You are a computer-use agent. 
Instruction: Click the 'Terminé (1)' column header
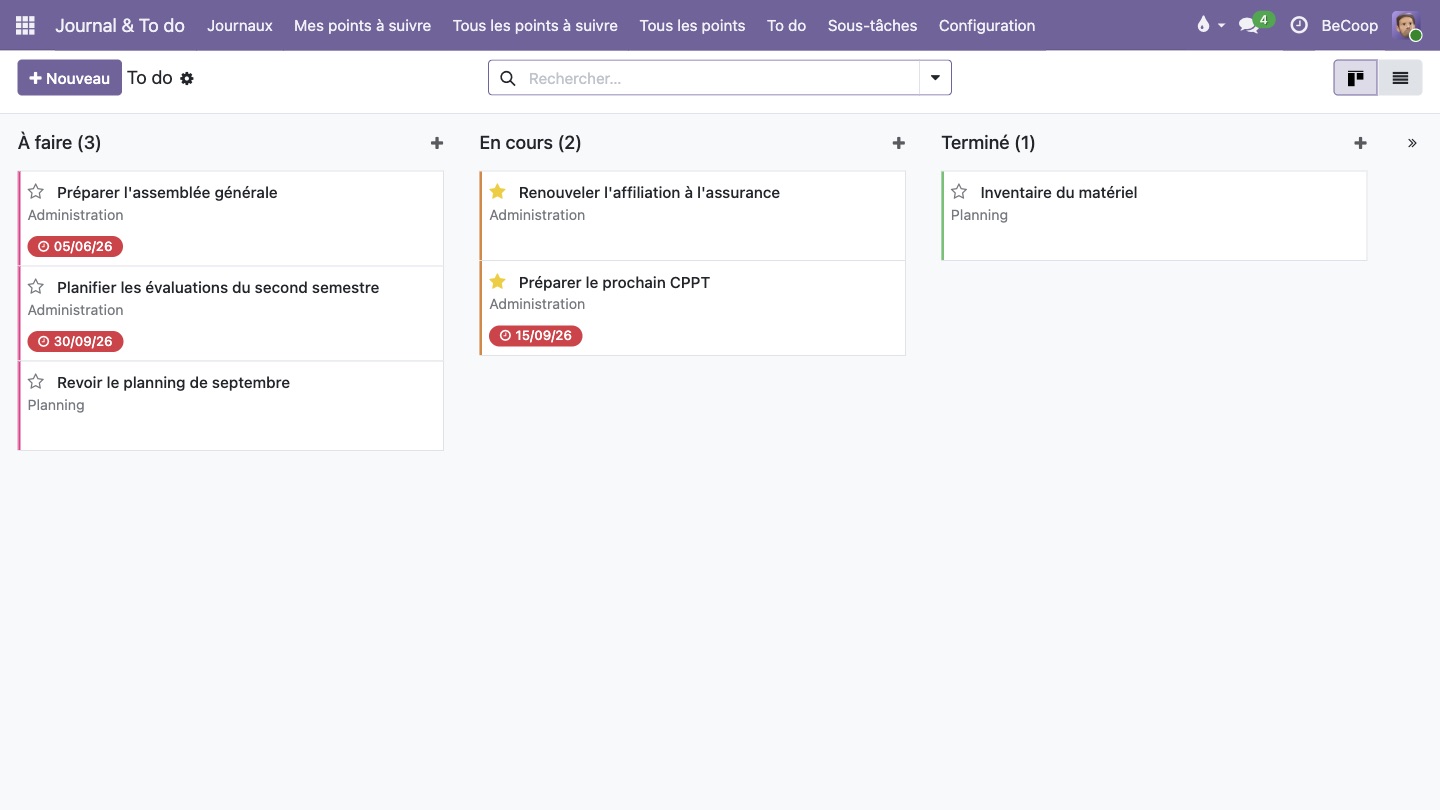click(988, 143)
